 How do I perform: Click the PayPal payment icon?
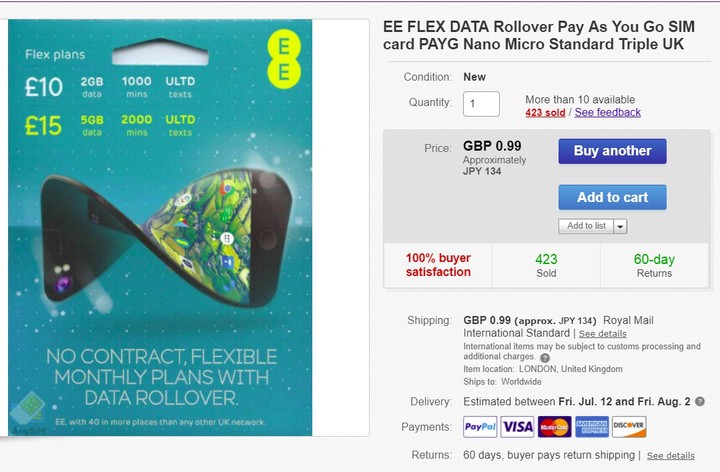coord(479,427)
